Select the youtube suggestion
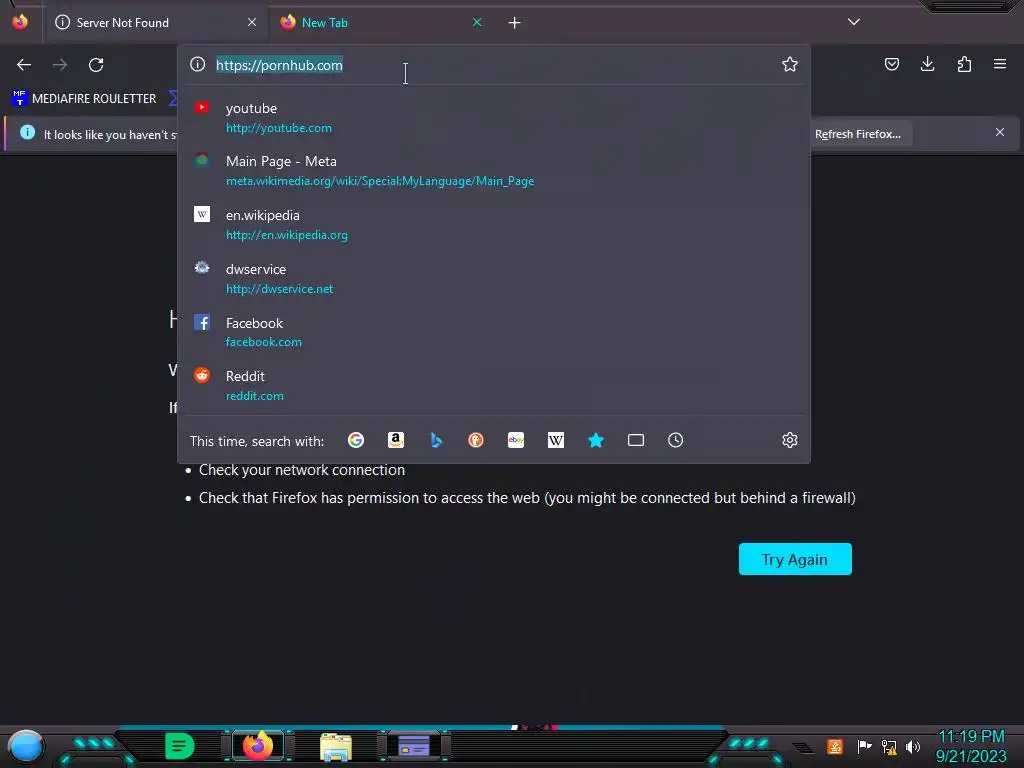 [x=494, y=118]
